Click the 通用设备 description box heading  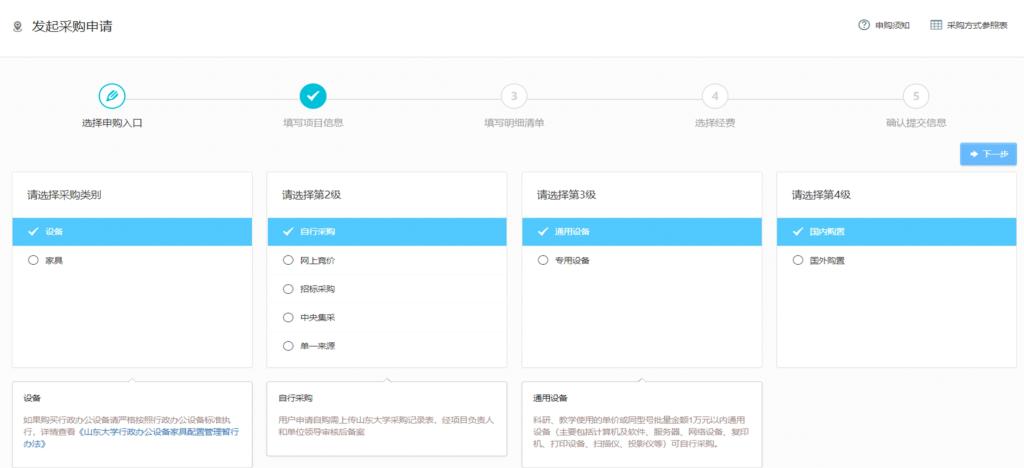(550, 398)
